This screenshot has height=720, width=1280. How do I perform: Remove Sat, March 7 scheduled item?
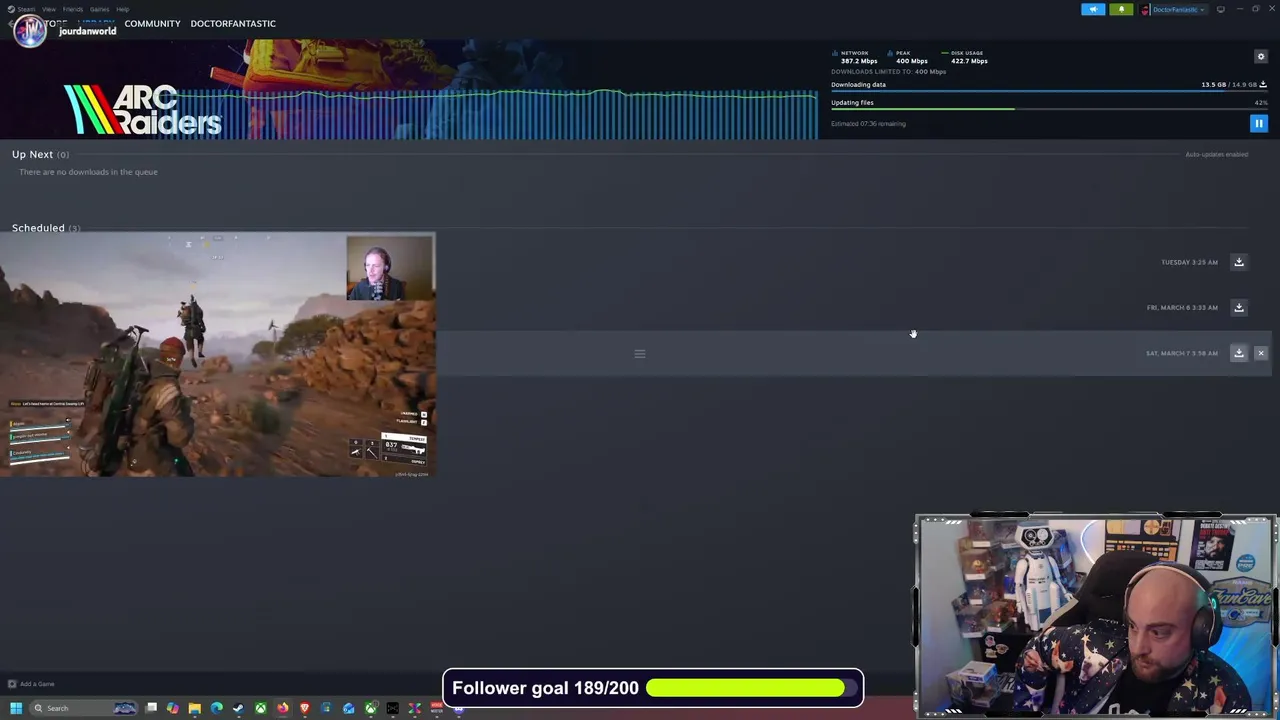click(x=1261, y=353)
